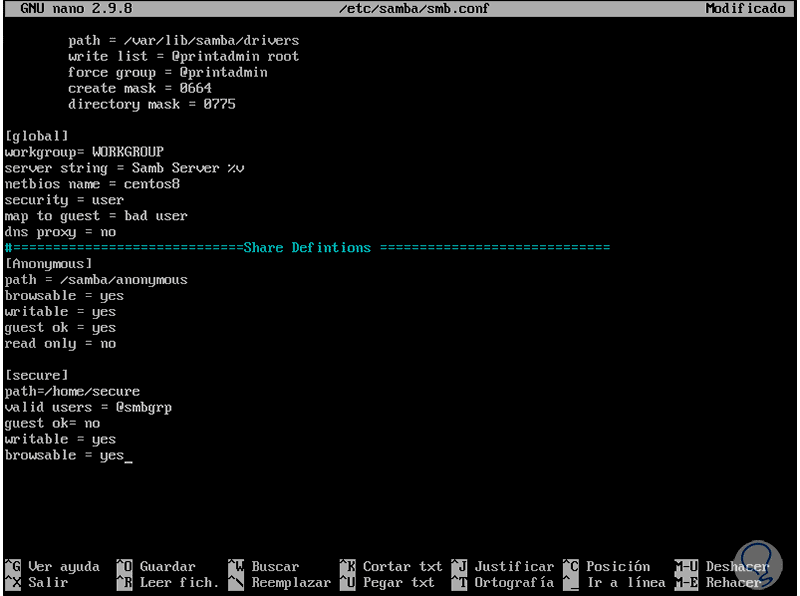Viewport: 800px width, 596px height.
Task: Place cursor on directory mask = 0775 line
Action: tap(152, 104)
